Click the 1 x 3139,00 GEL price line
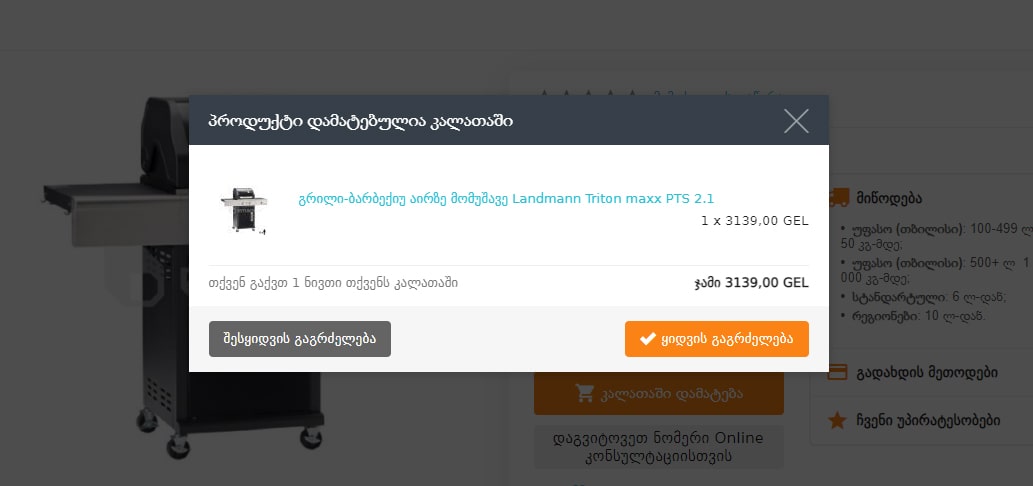The width and height of the screenshot is (1033, 486). 754,221
